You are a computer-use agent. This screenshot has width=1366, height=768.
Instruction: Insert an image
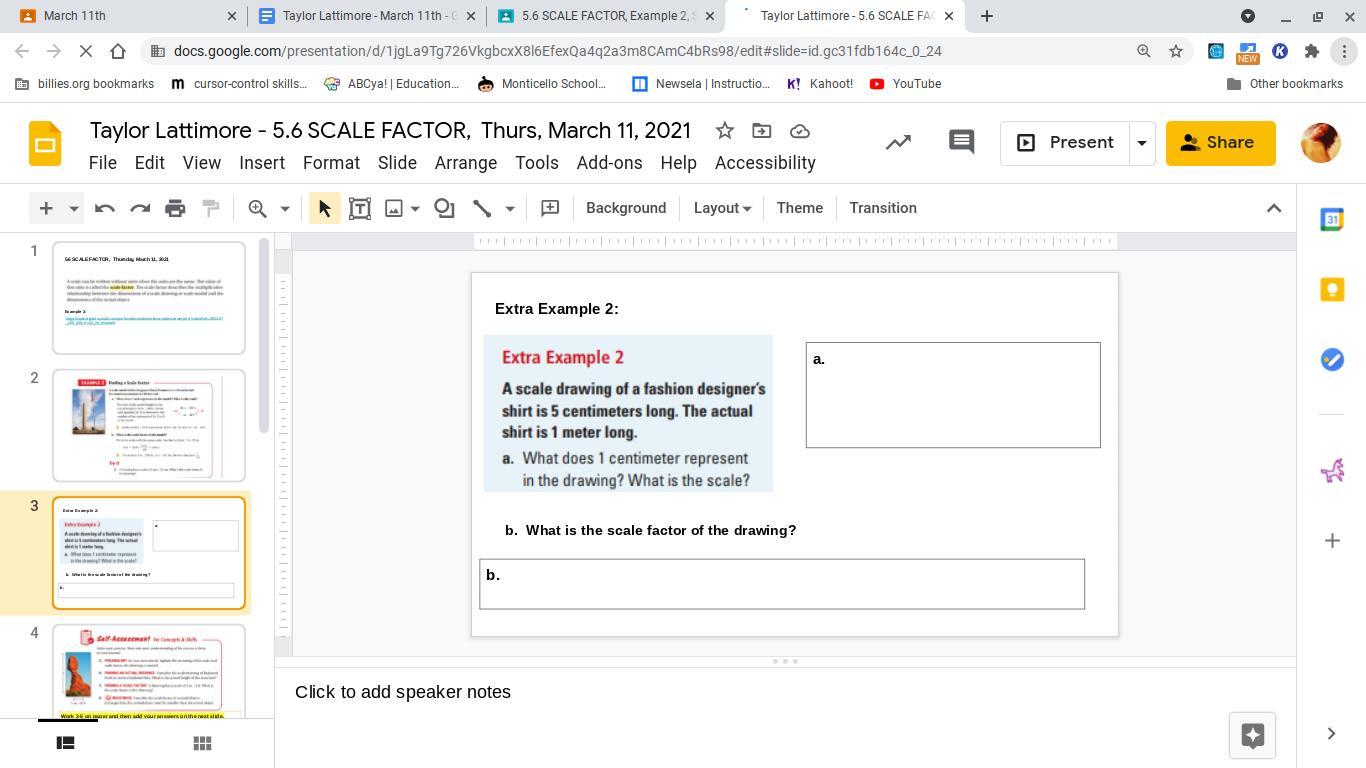(394, 208)
